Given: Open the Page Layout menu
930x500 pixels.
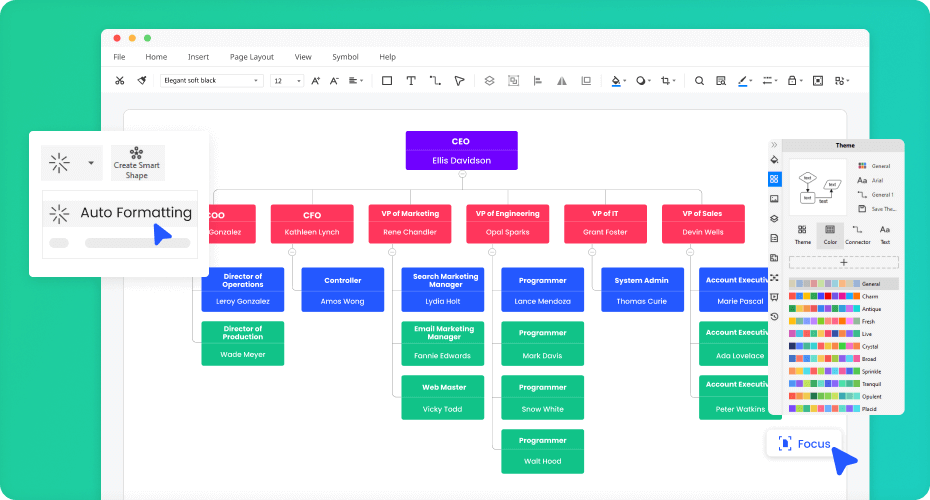Looking at the screenshot, I should coord(251,57).
